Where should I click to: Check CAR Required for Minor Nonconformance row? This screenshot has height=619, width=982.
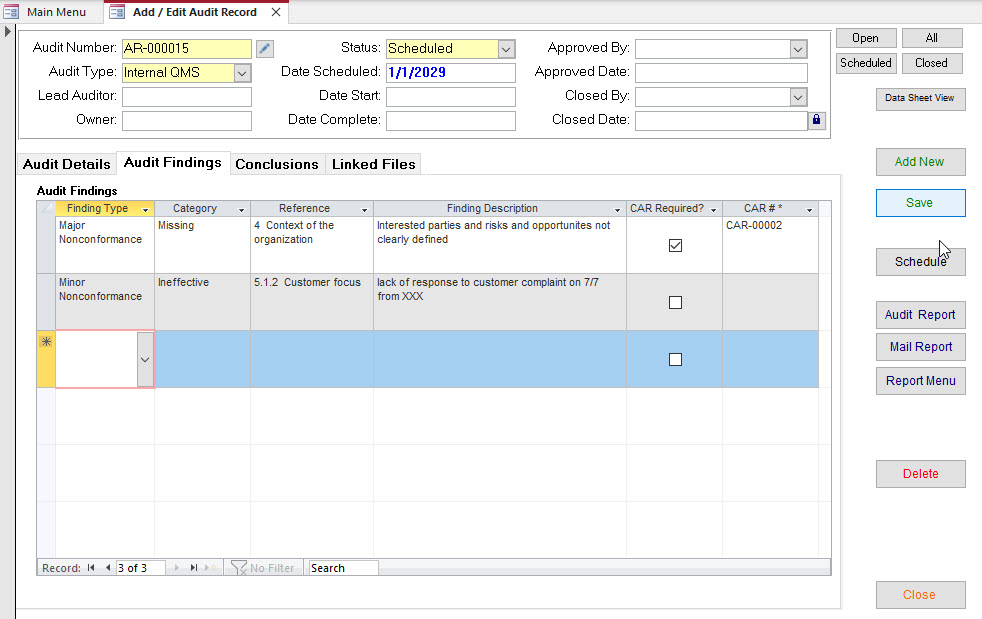[675, 302]
